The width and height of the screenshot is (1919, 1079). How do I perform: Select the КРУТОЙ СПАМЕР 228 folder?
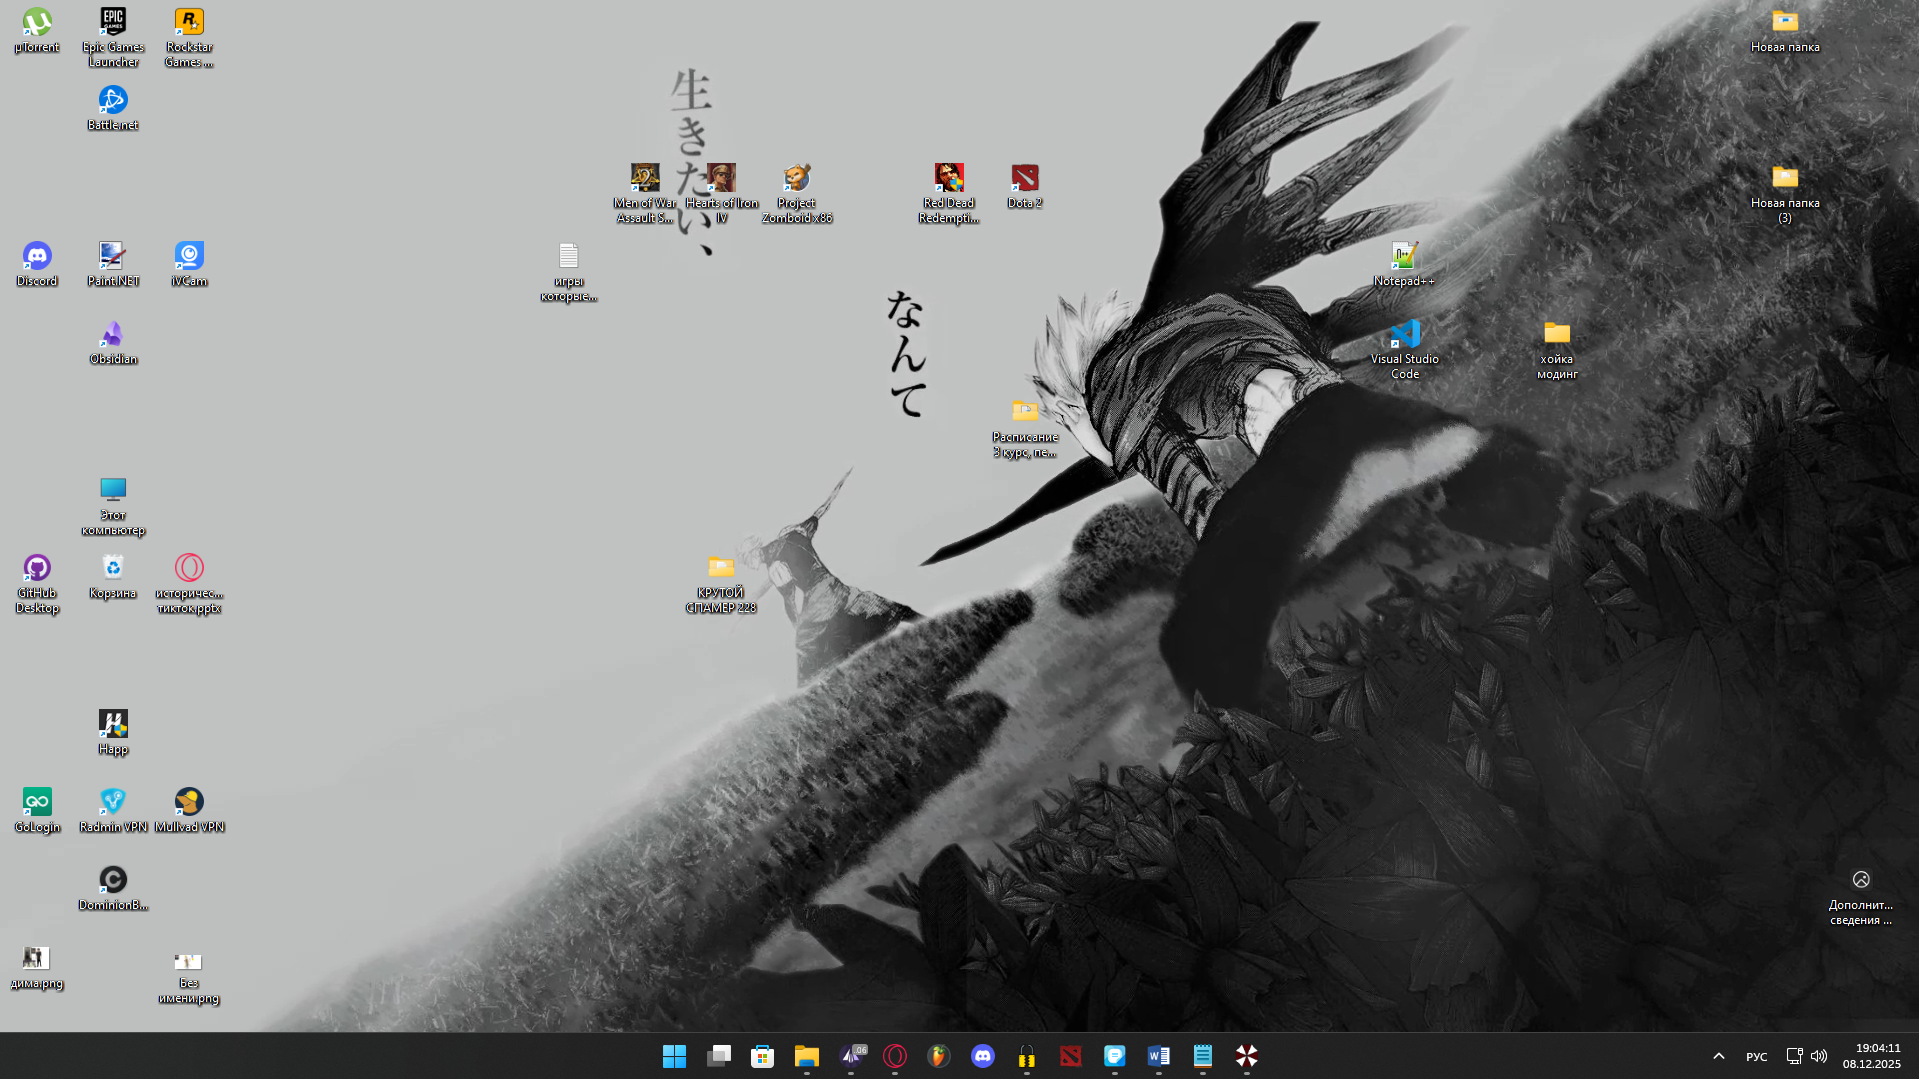pyautogui.click(x=721, y=585)
